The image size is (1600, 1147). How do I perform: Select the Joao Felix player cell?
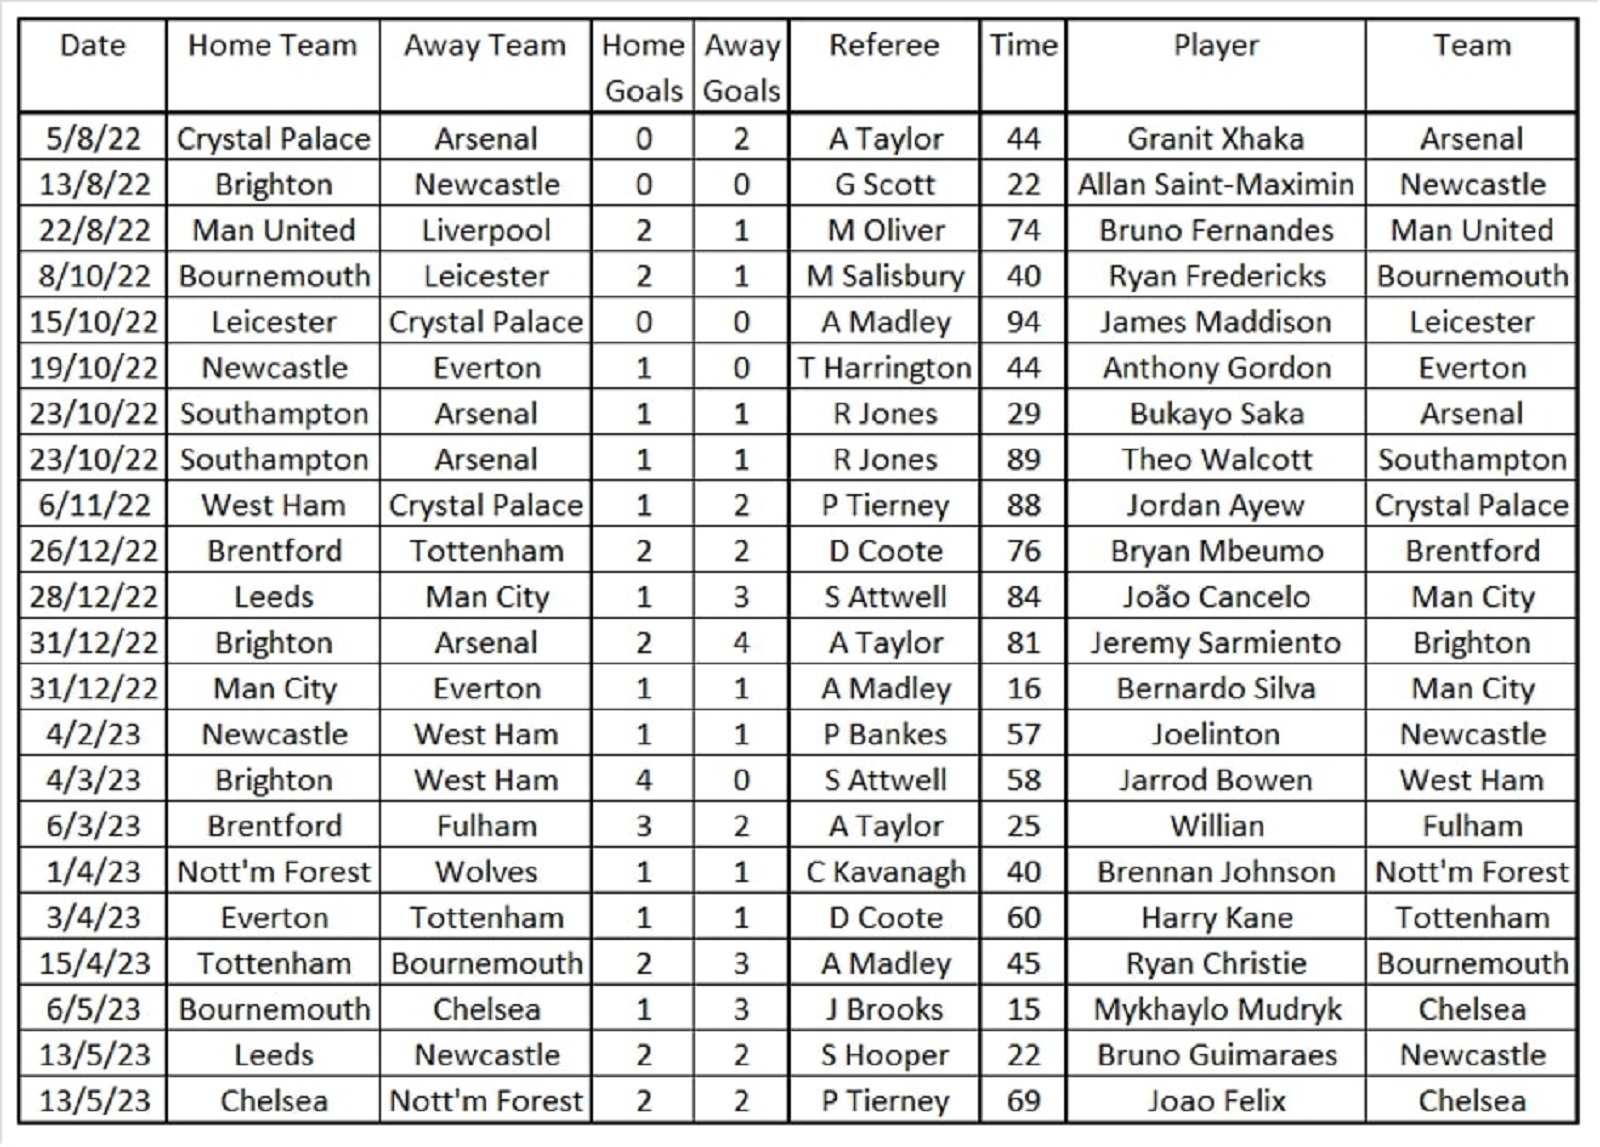1216,1101
